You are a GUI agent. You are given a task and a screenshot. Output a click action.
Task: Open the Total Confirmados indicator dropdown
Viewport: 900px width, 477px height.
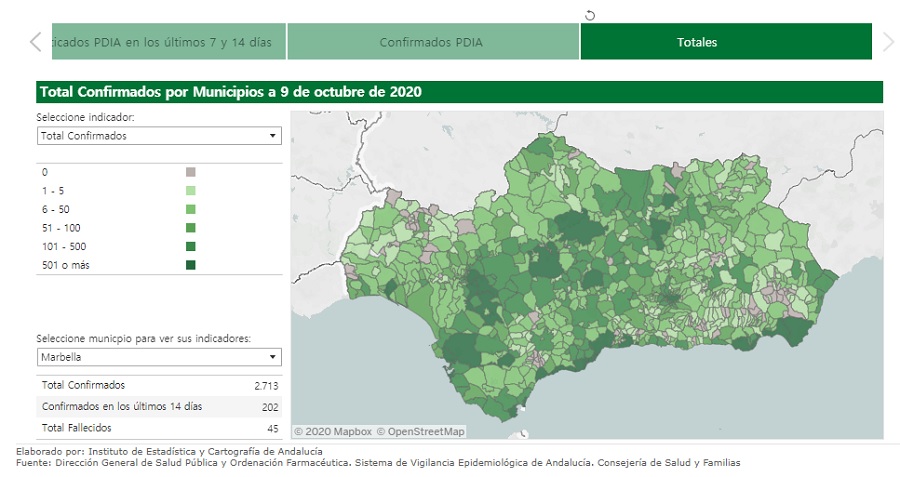(x=159, y=136)
